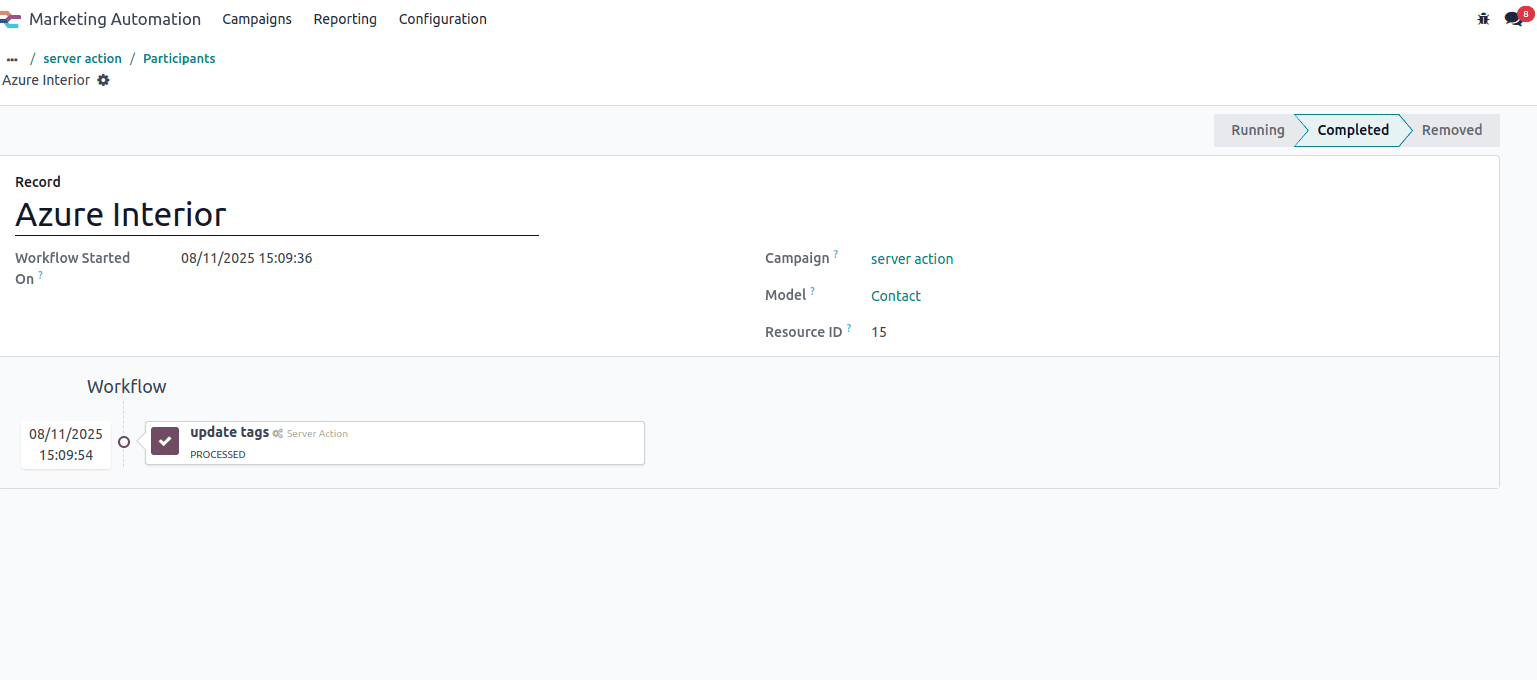
Task: Switch the status to Removed
Action: pos(1451,130)
